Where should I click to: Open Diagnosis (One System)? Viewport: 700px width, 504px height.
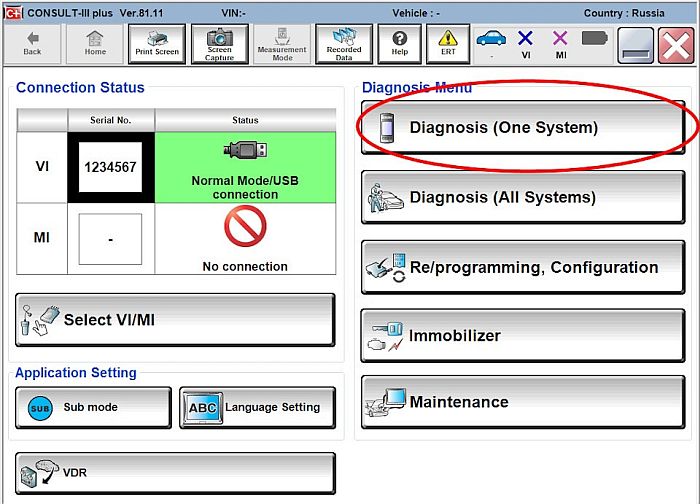523,128
